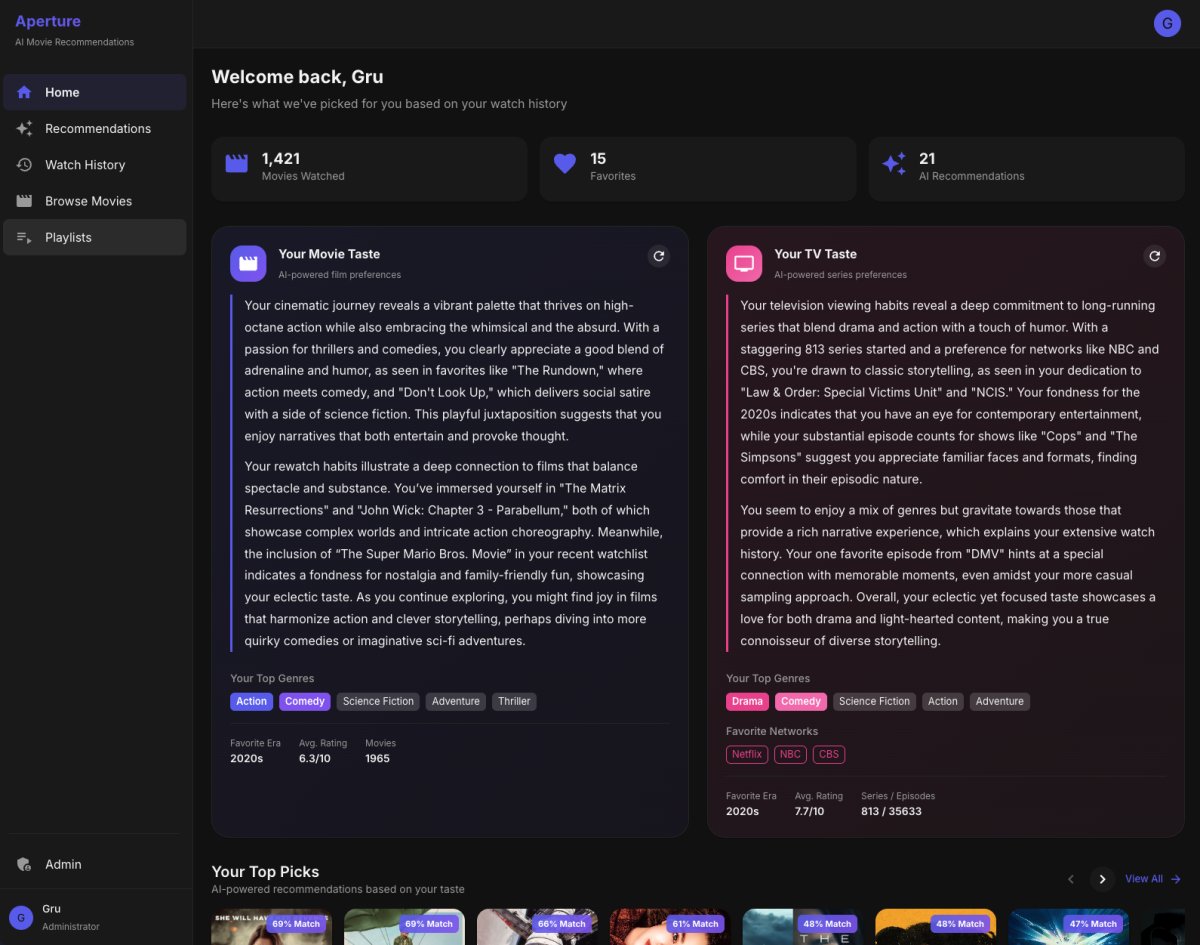
Task: Refresh the Your Movie Taste analysis
Action: click(x=658, y=256)
